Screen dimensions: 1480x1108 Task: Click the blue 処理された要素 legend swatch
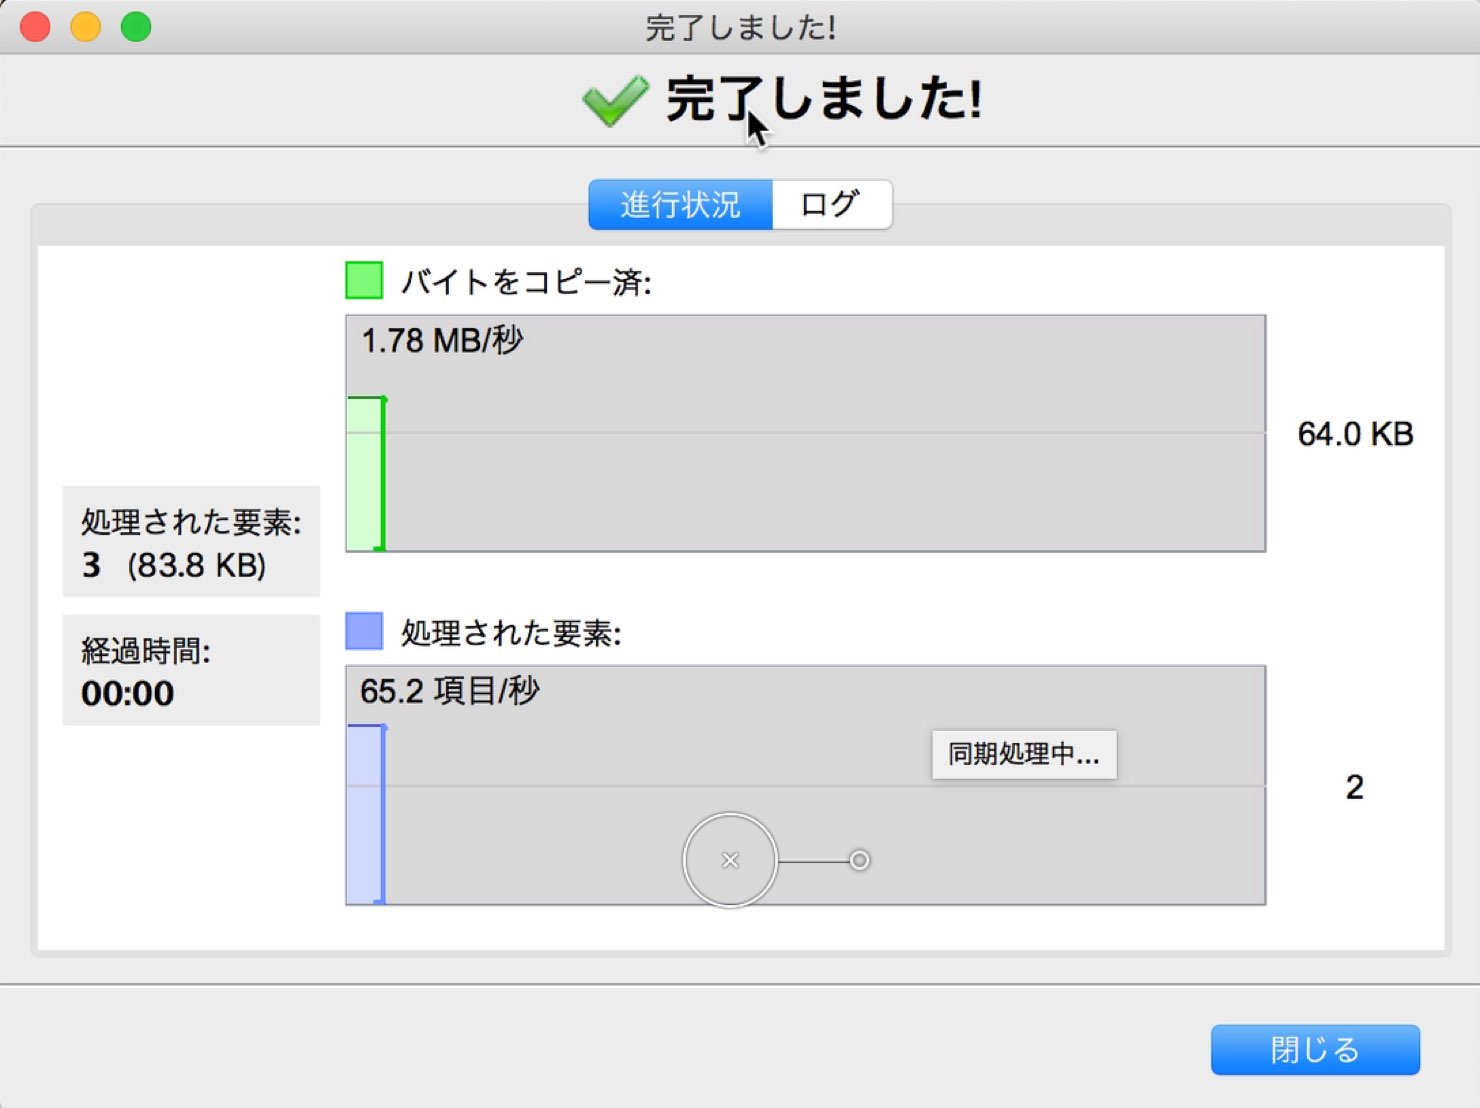(364, 631)
